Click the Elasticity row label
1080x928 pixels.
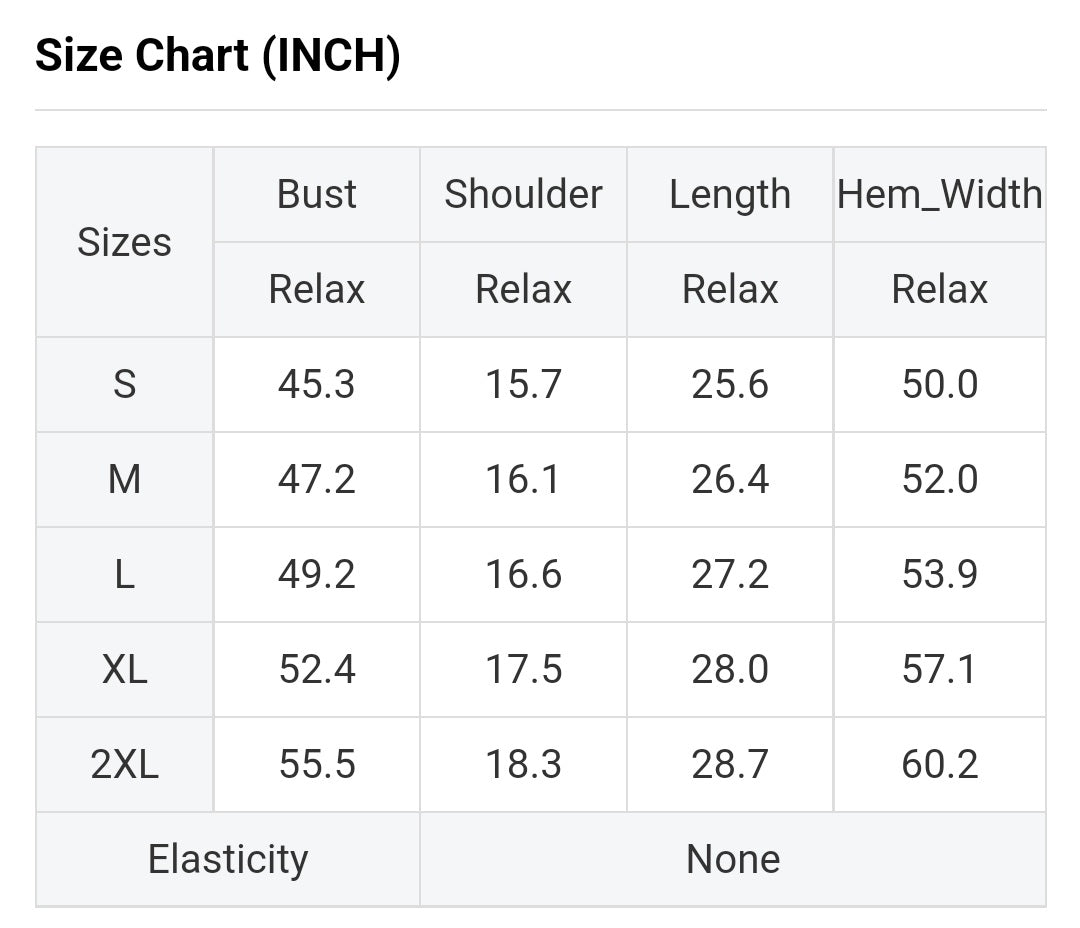point(228,859)
